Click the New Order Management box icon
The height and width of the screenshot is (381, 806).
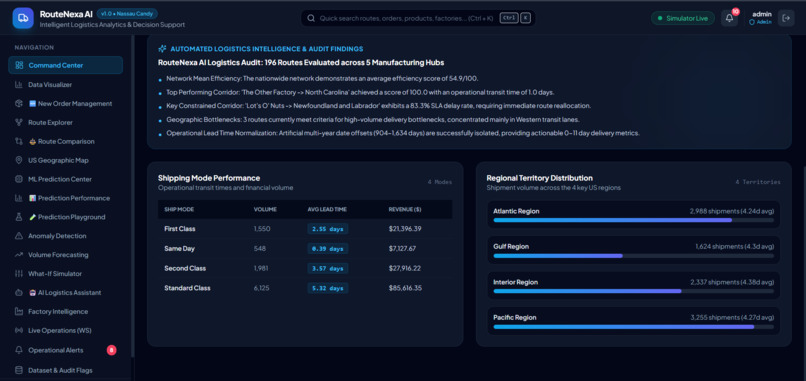click(19, 103)
